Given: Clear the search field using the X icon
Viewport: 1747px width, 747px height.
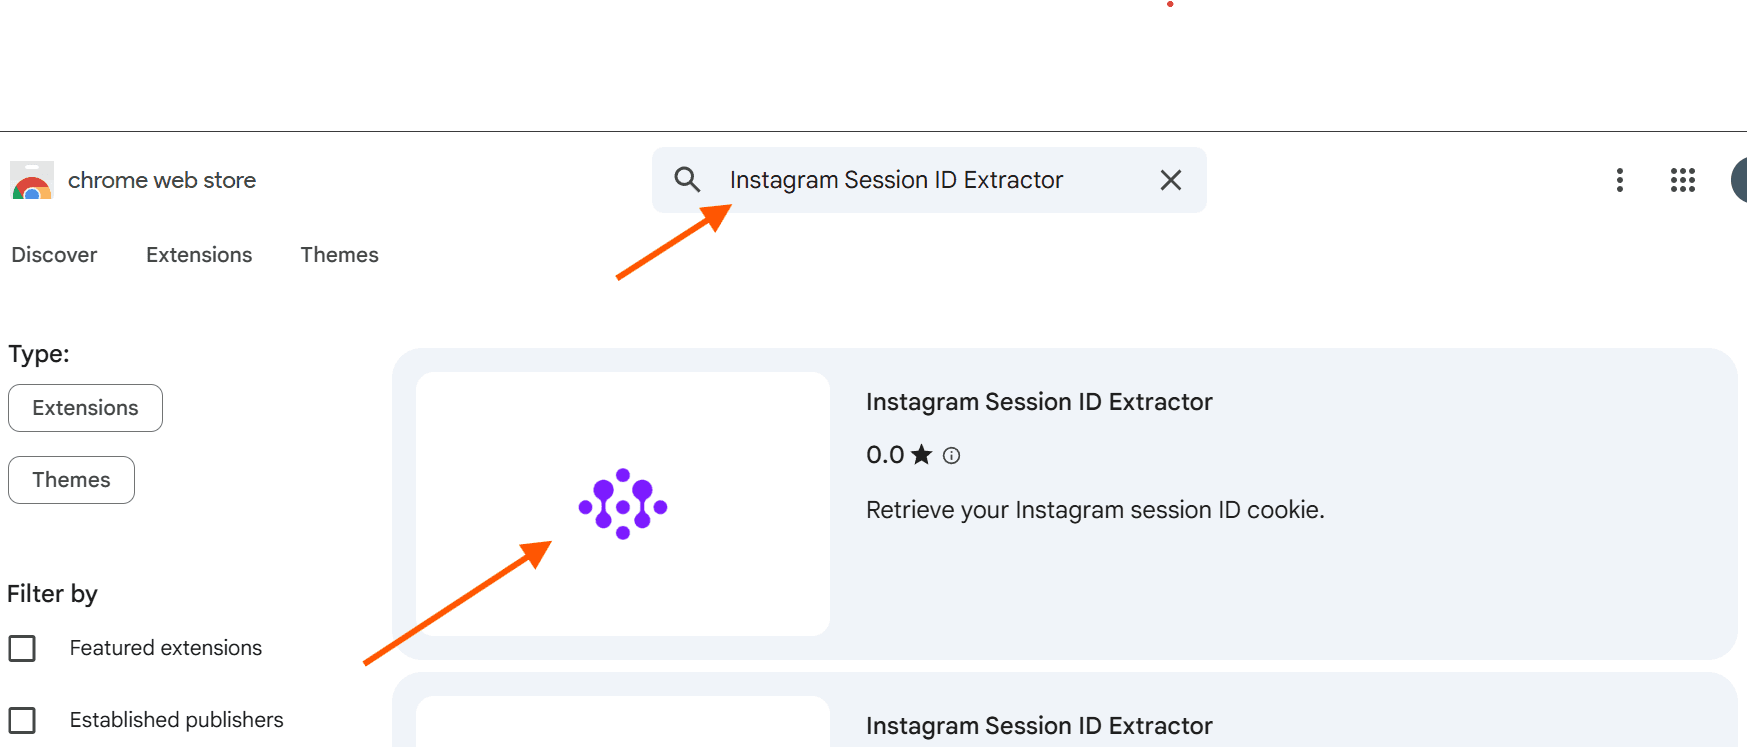Looking at the screenshot, I should (1170, 180).
